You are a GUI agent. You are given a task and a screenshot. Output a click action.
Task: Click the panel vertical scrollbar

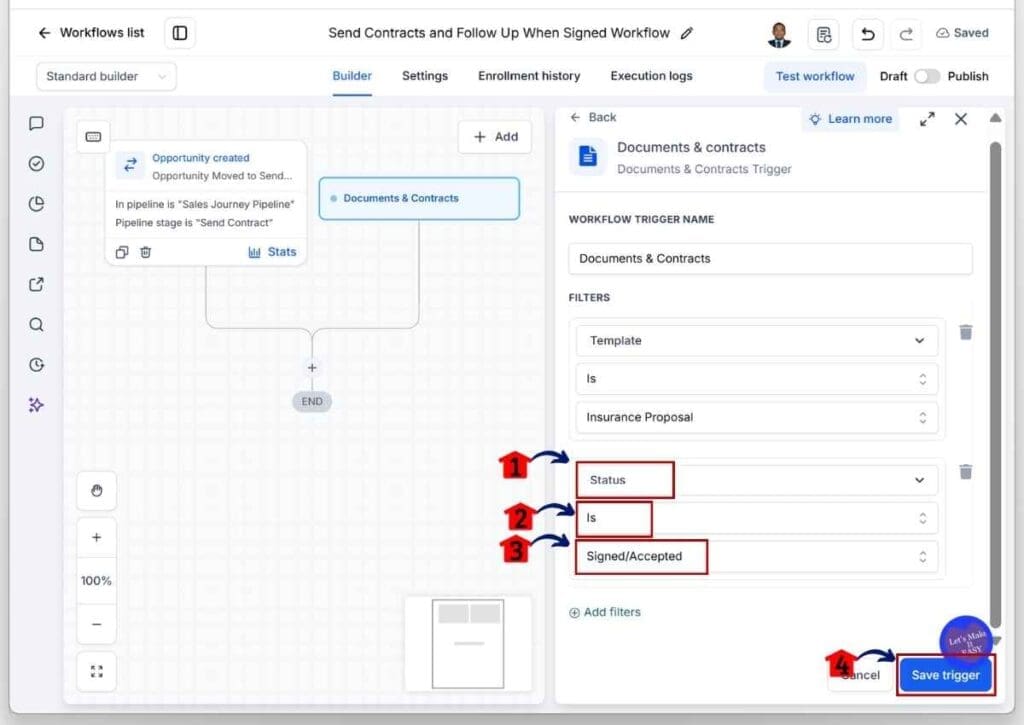click(995, 384)
